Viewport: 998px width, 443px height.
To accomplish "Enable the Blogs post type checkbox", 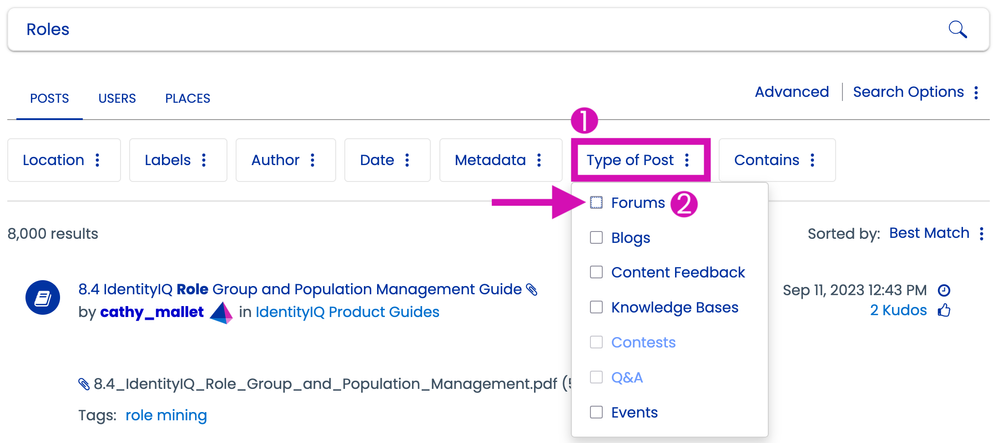I will pos(597,238).
